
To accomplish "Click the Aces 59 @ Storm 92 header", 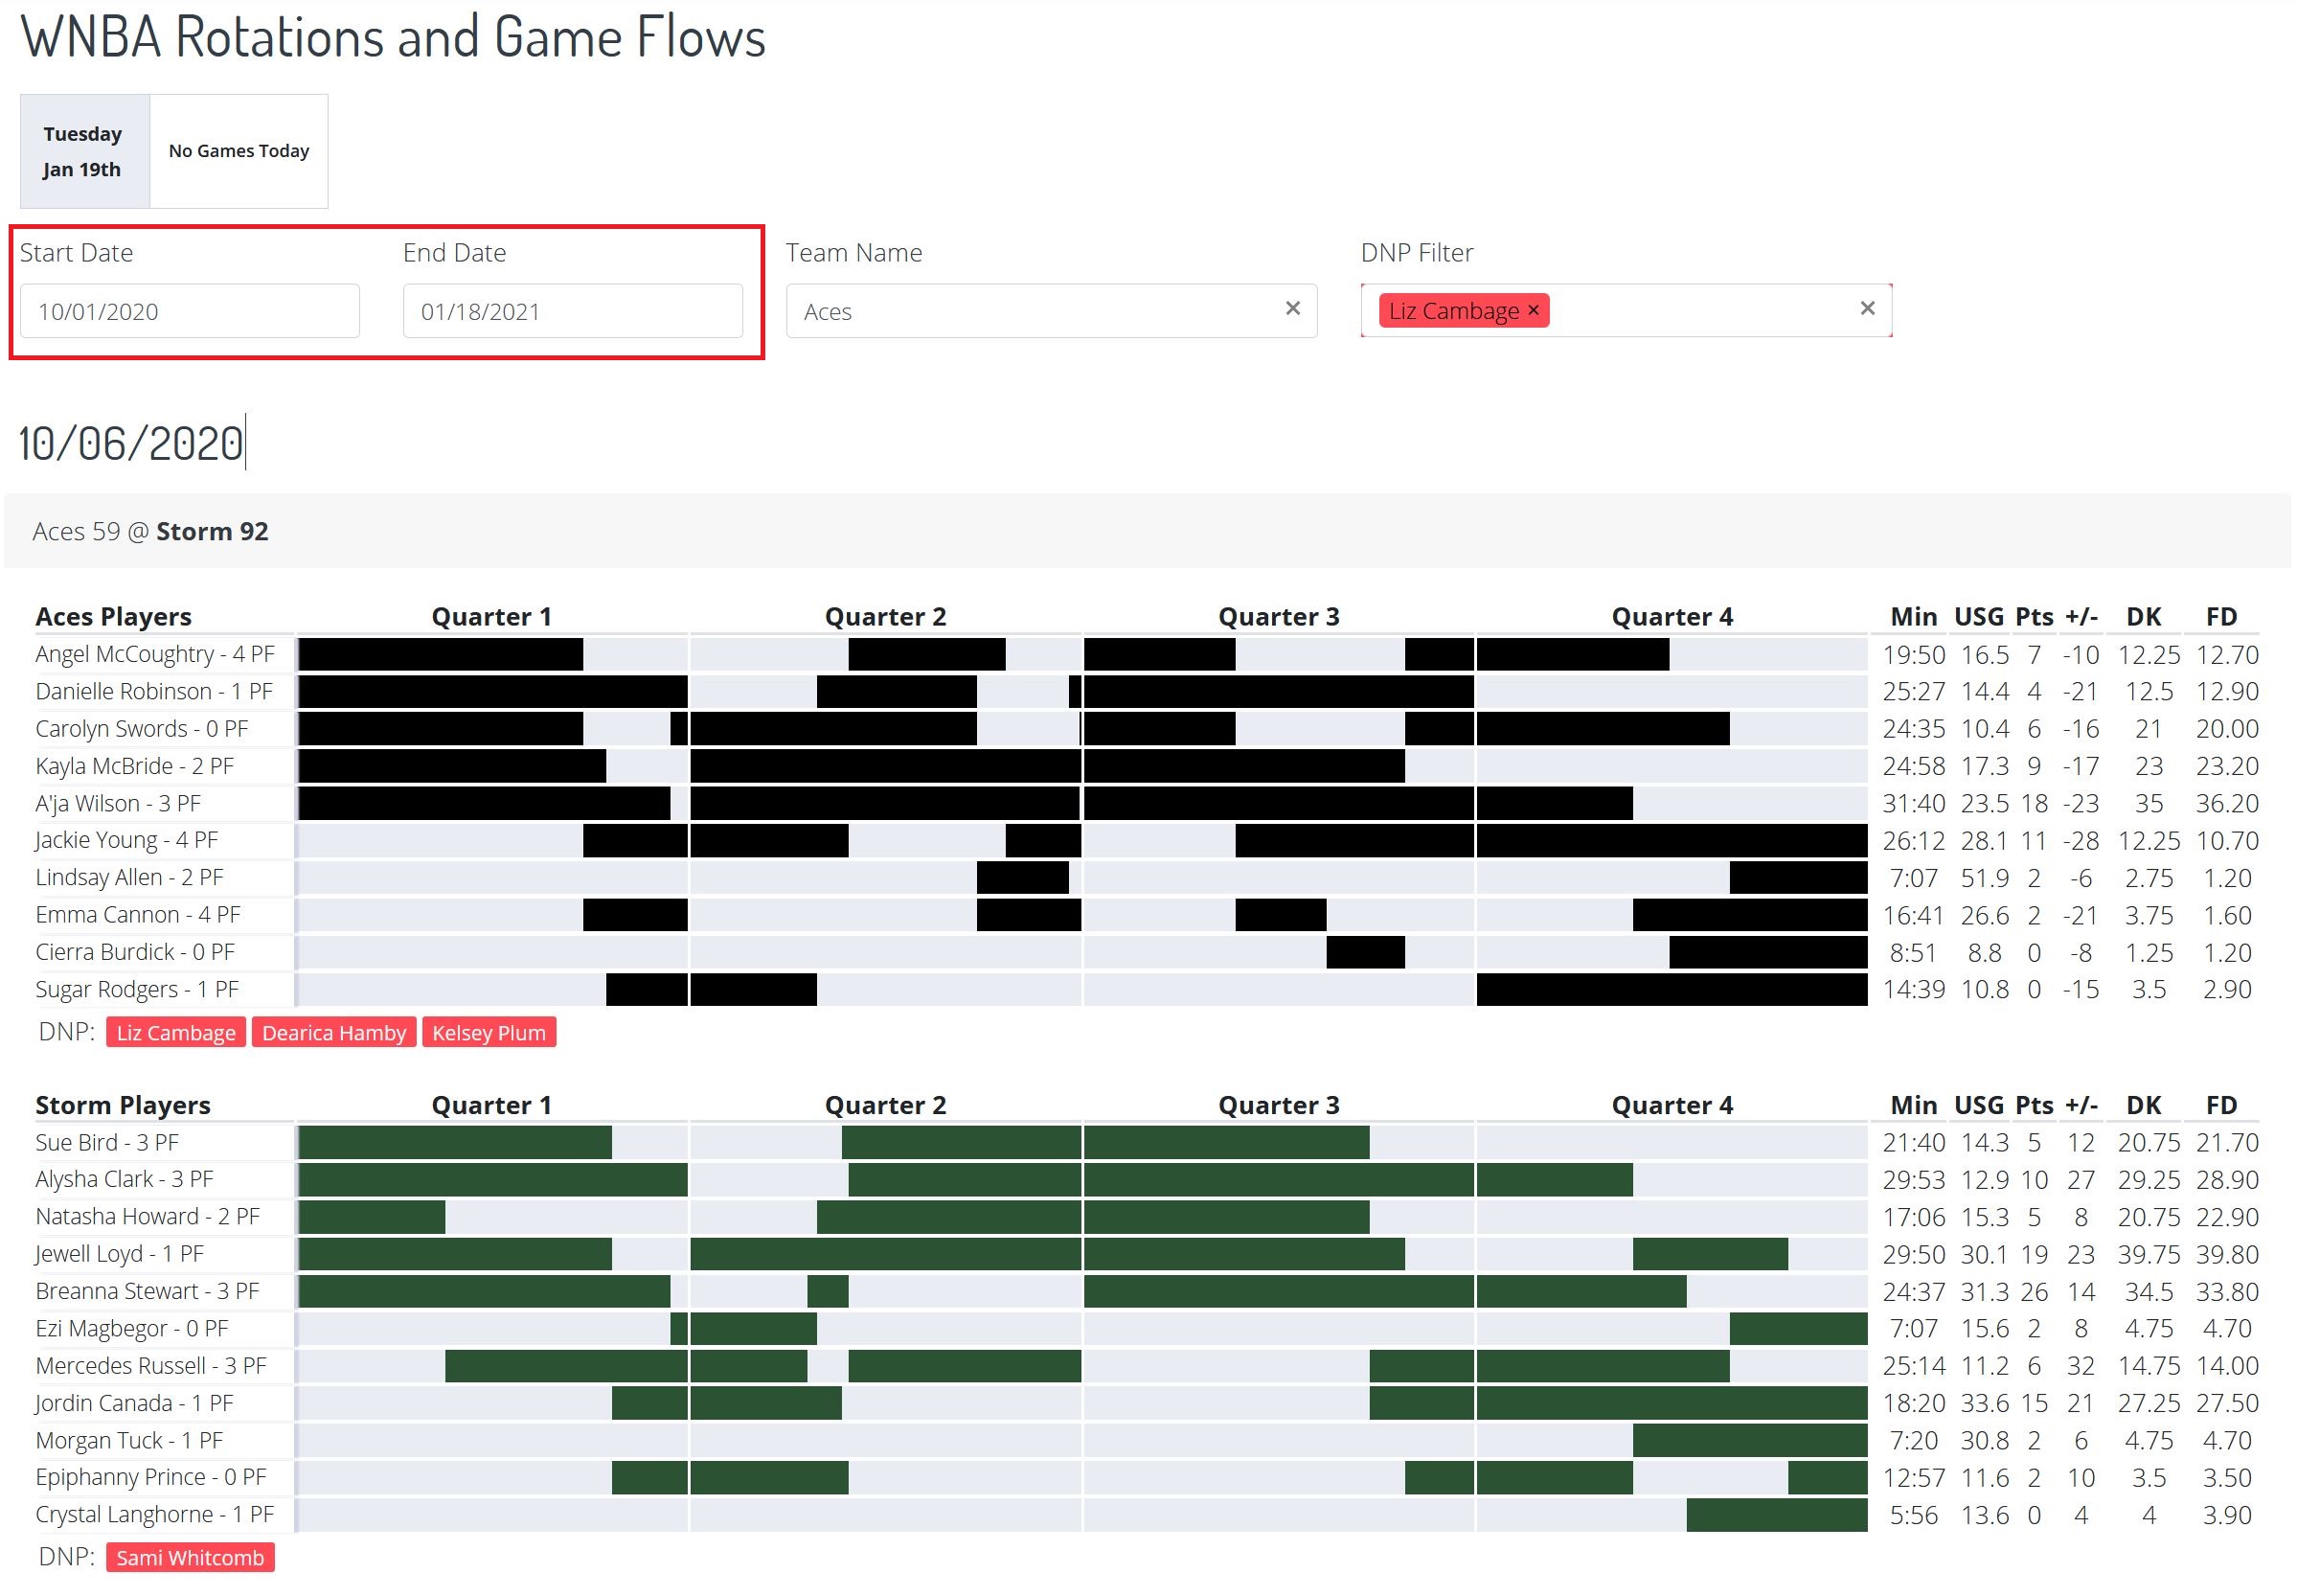I will (x=150, y=531).
